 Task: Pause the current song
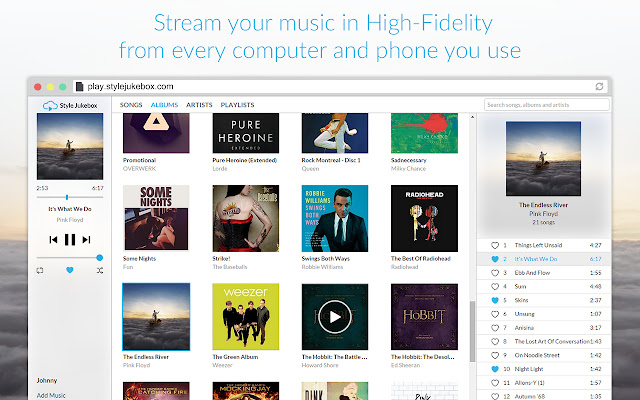70,240
